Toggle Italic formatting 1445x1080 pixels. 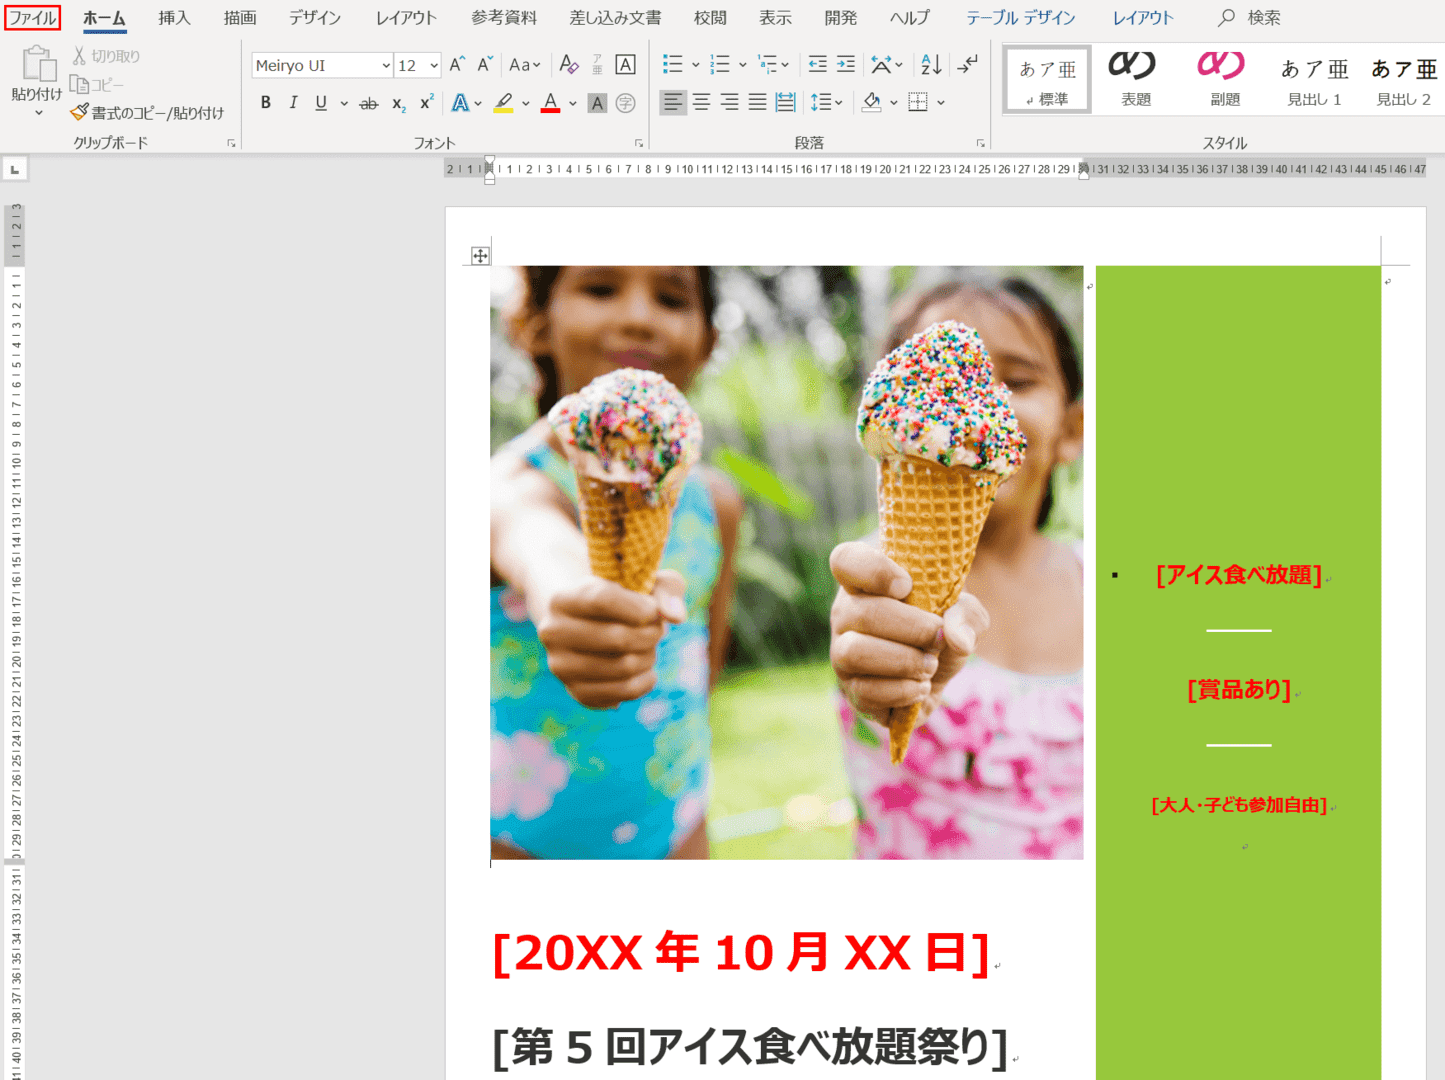coord(293,102)
